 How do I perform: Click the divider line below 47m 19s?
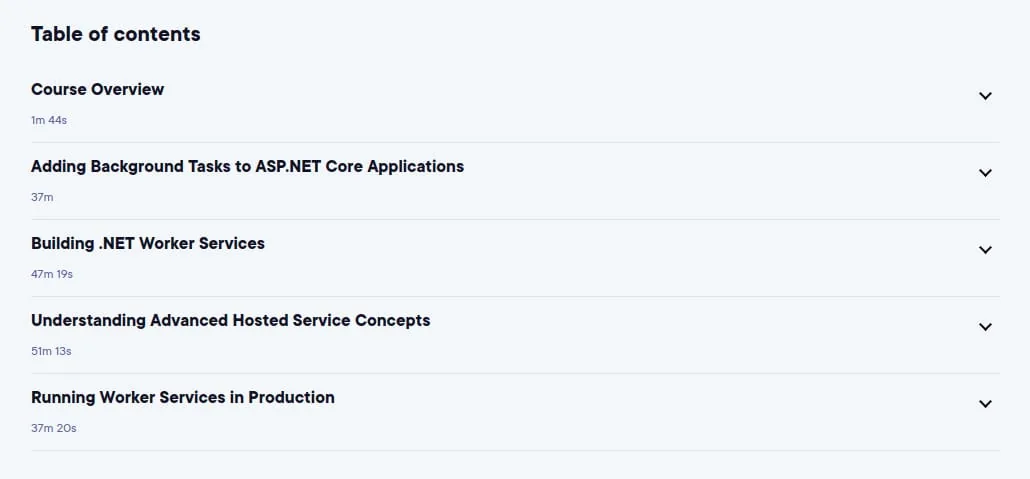click(515, 296)
